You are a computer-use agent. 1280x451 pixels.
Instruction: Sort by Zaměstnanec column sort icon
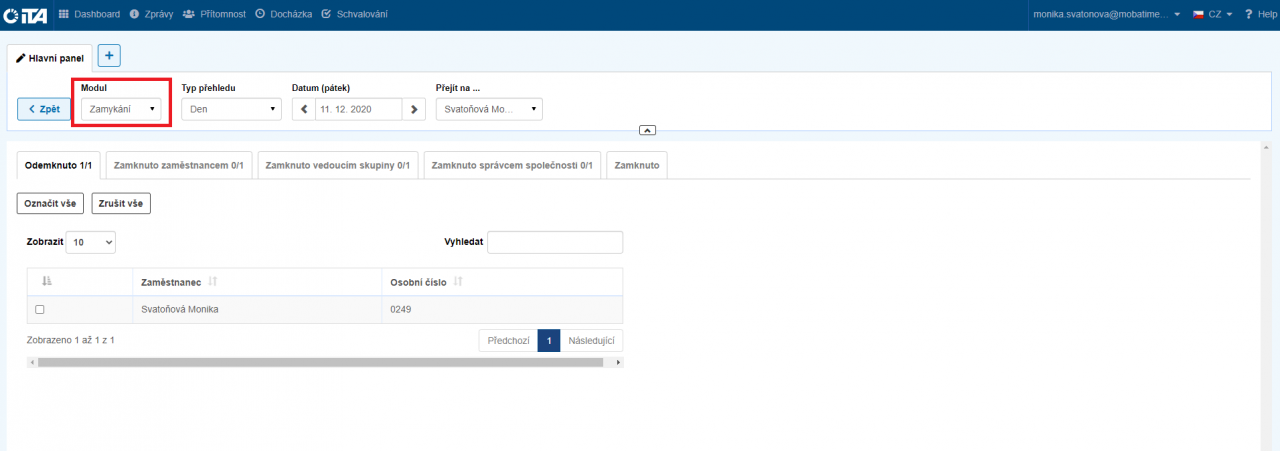(x=212, y=283)
